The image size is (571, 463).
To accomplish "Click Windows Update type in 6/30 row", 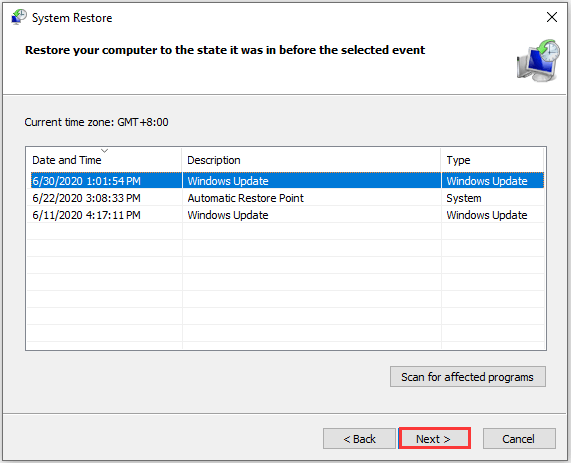I will tap(487, 181).
